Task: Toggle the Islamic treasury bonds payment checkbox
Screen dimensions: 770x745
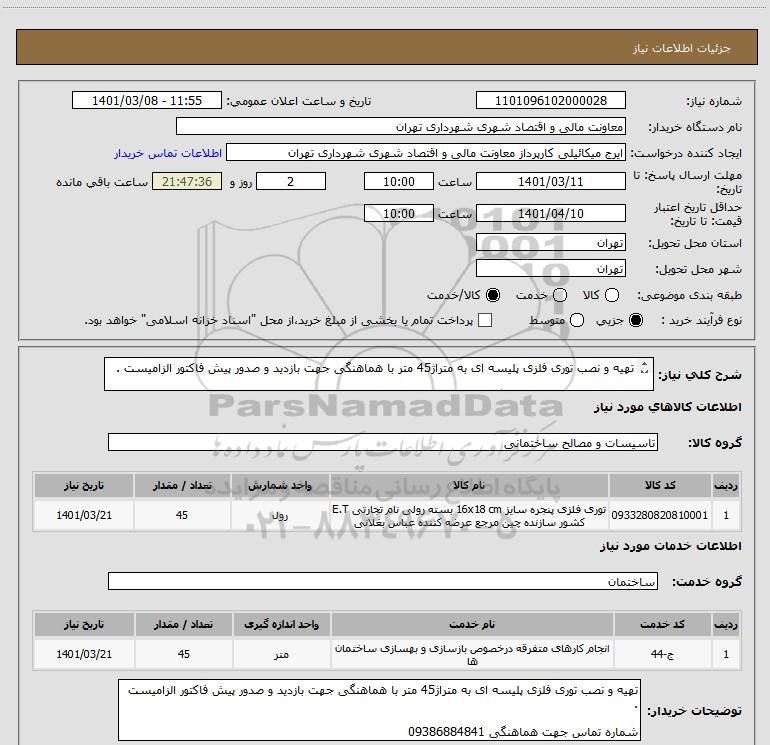Action: point(485,320)
